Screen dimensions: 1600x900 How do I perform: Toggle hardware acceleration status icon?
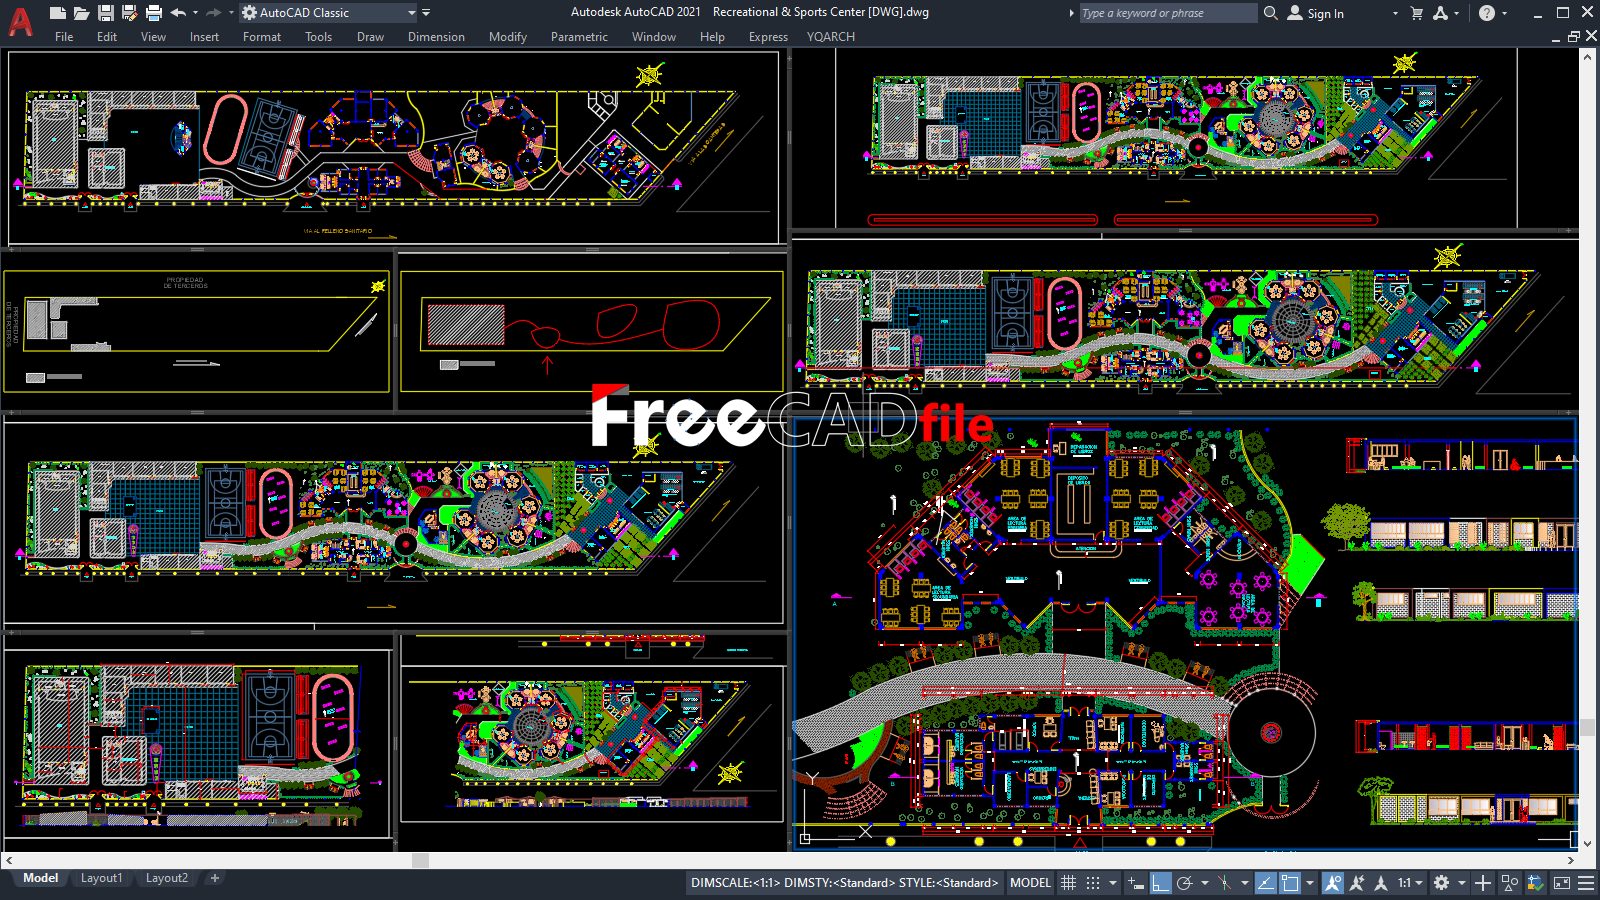1535,883
